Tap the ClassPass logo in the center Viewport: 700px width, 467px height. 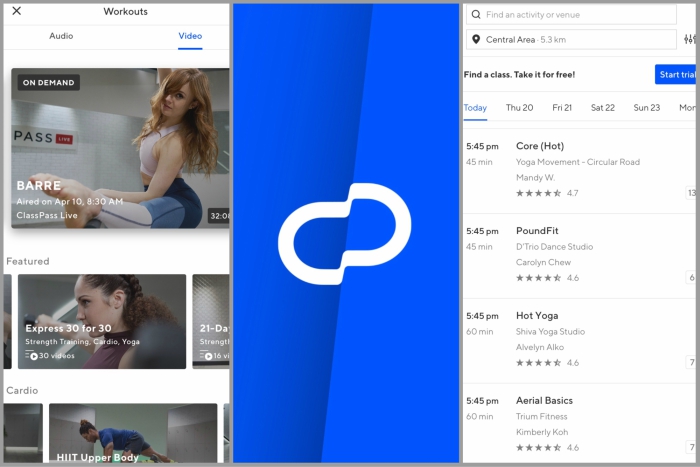(345, 235)
